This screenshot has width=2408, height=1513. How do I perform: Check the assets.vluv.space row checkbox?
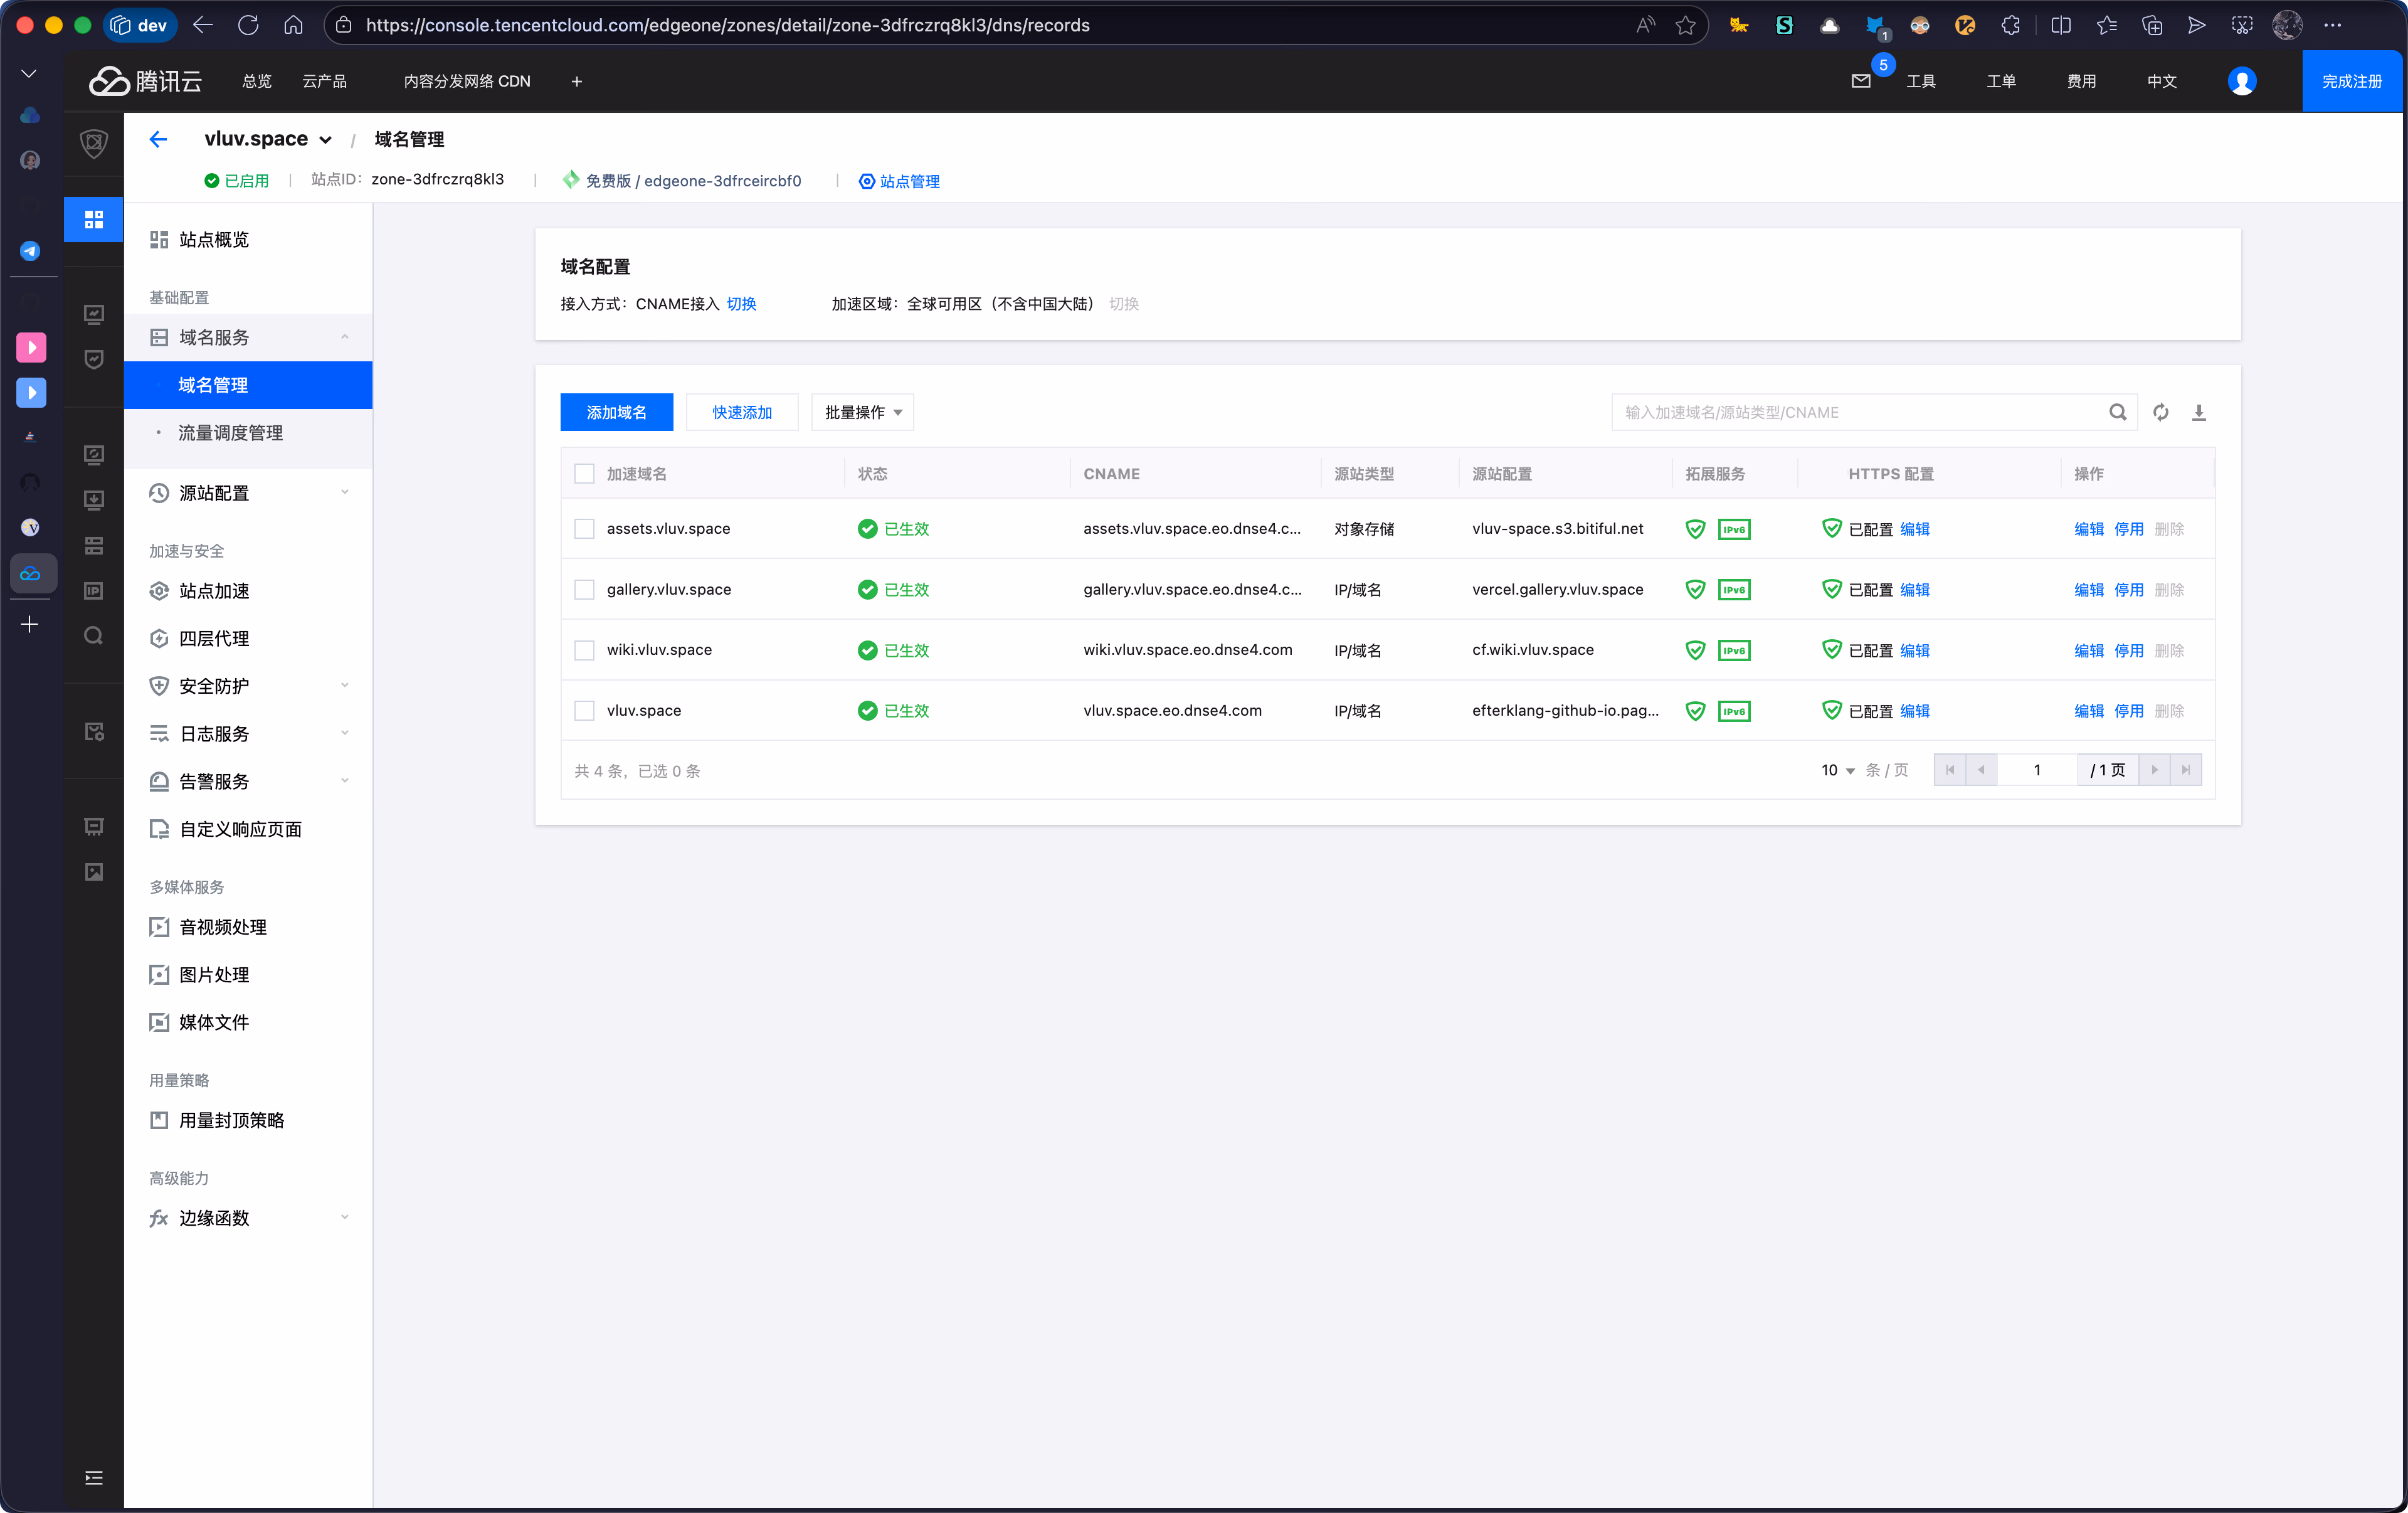pyautogui.click(x=584, y=528)
